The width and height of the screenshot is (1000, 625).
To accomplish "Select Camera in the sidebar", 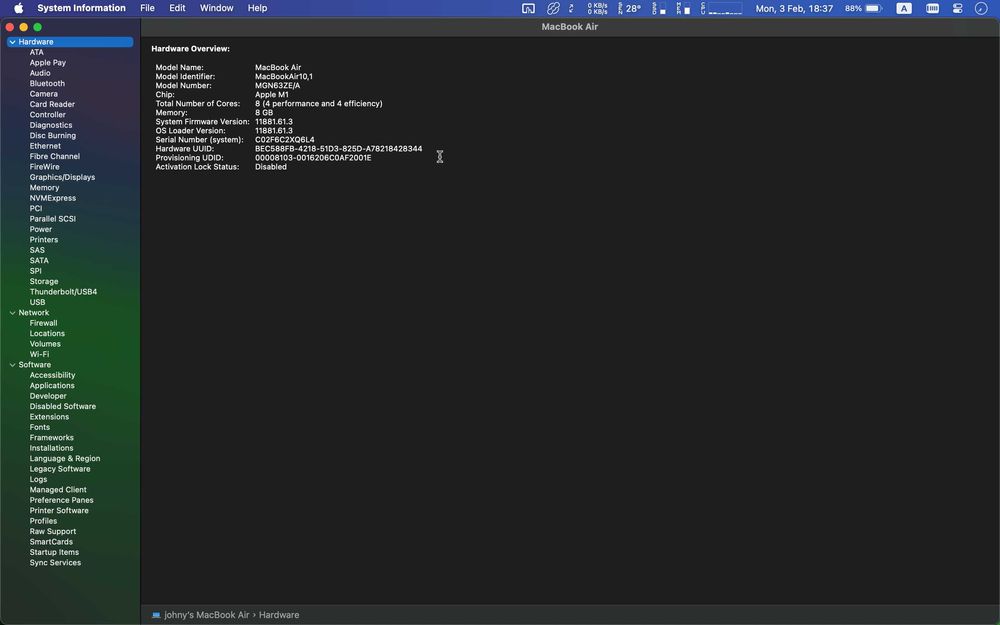I will pos(43,94).
